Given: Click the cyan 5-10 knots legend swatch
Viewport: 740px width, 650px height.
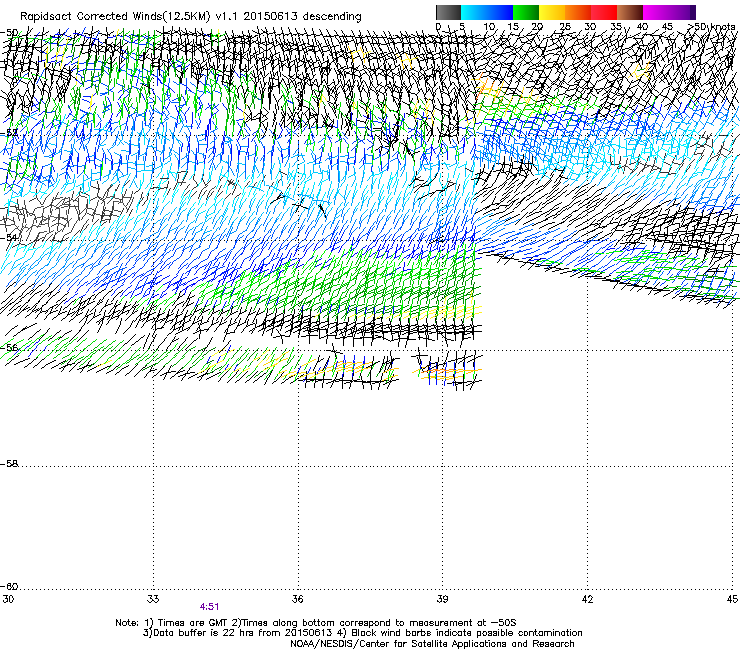Looking at the screenshot, I should [x=474, y=12].
